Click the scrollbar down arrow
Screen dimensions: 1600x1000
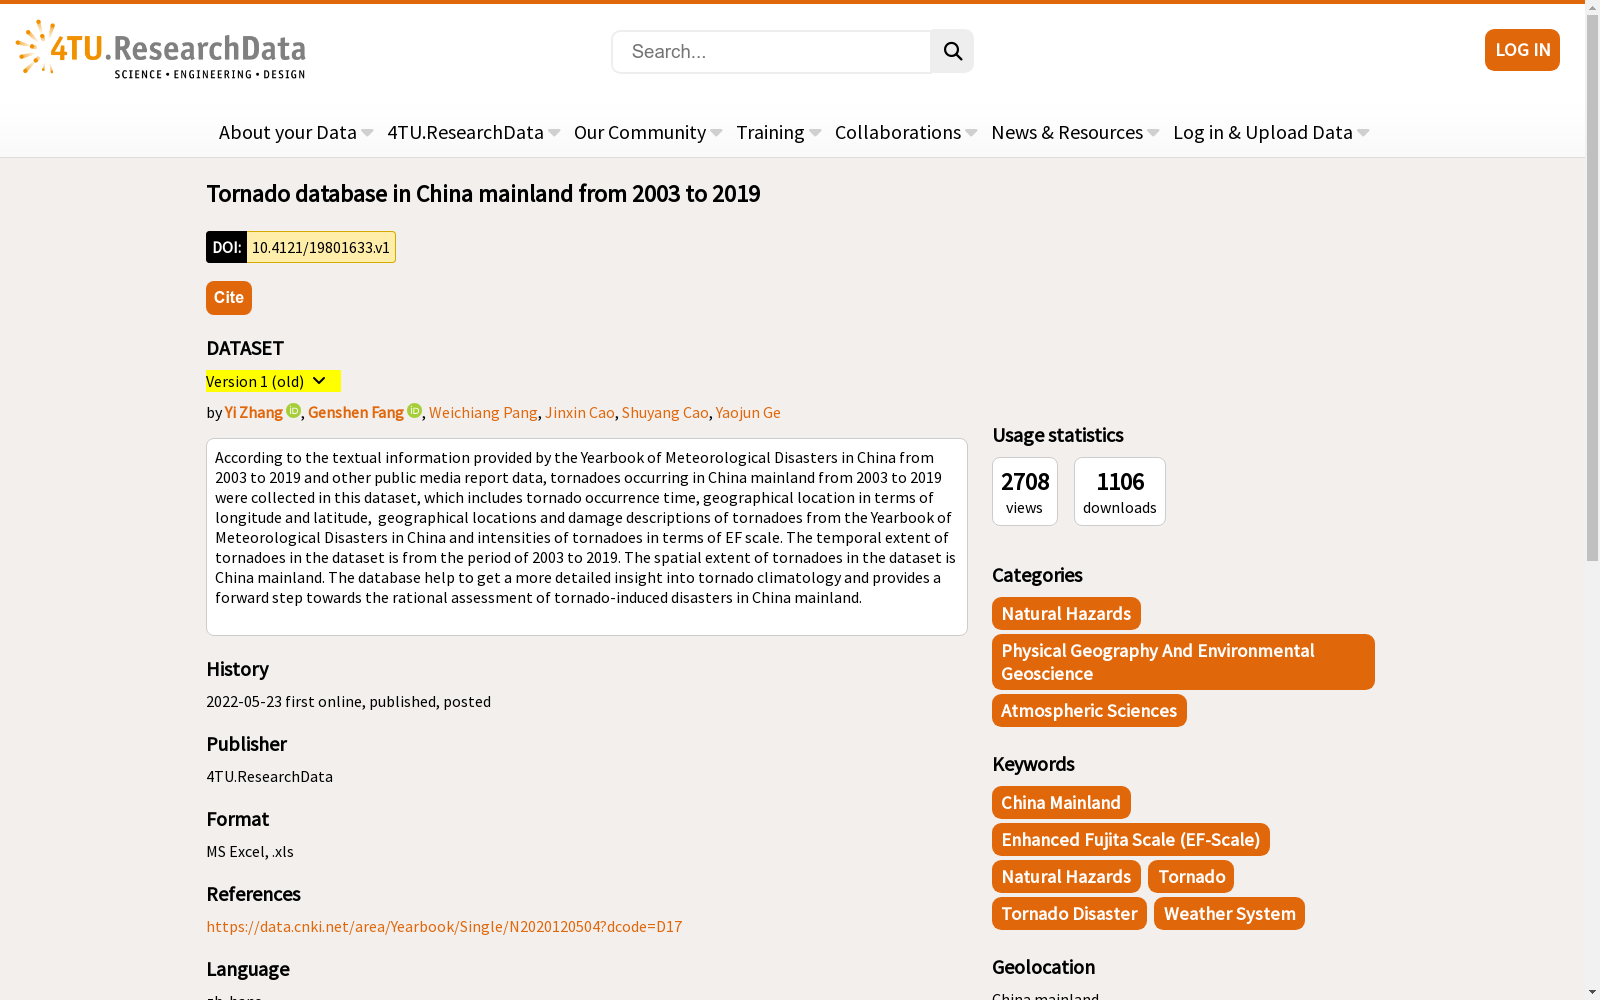tap(1592, 992)
